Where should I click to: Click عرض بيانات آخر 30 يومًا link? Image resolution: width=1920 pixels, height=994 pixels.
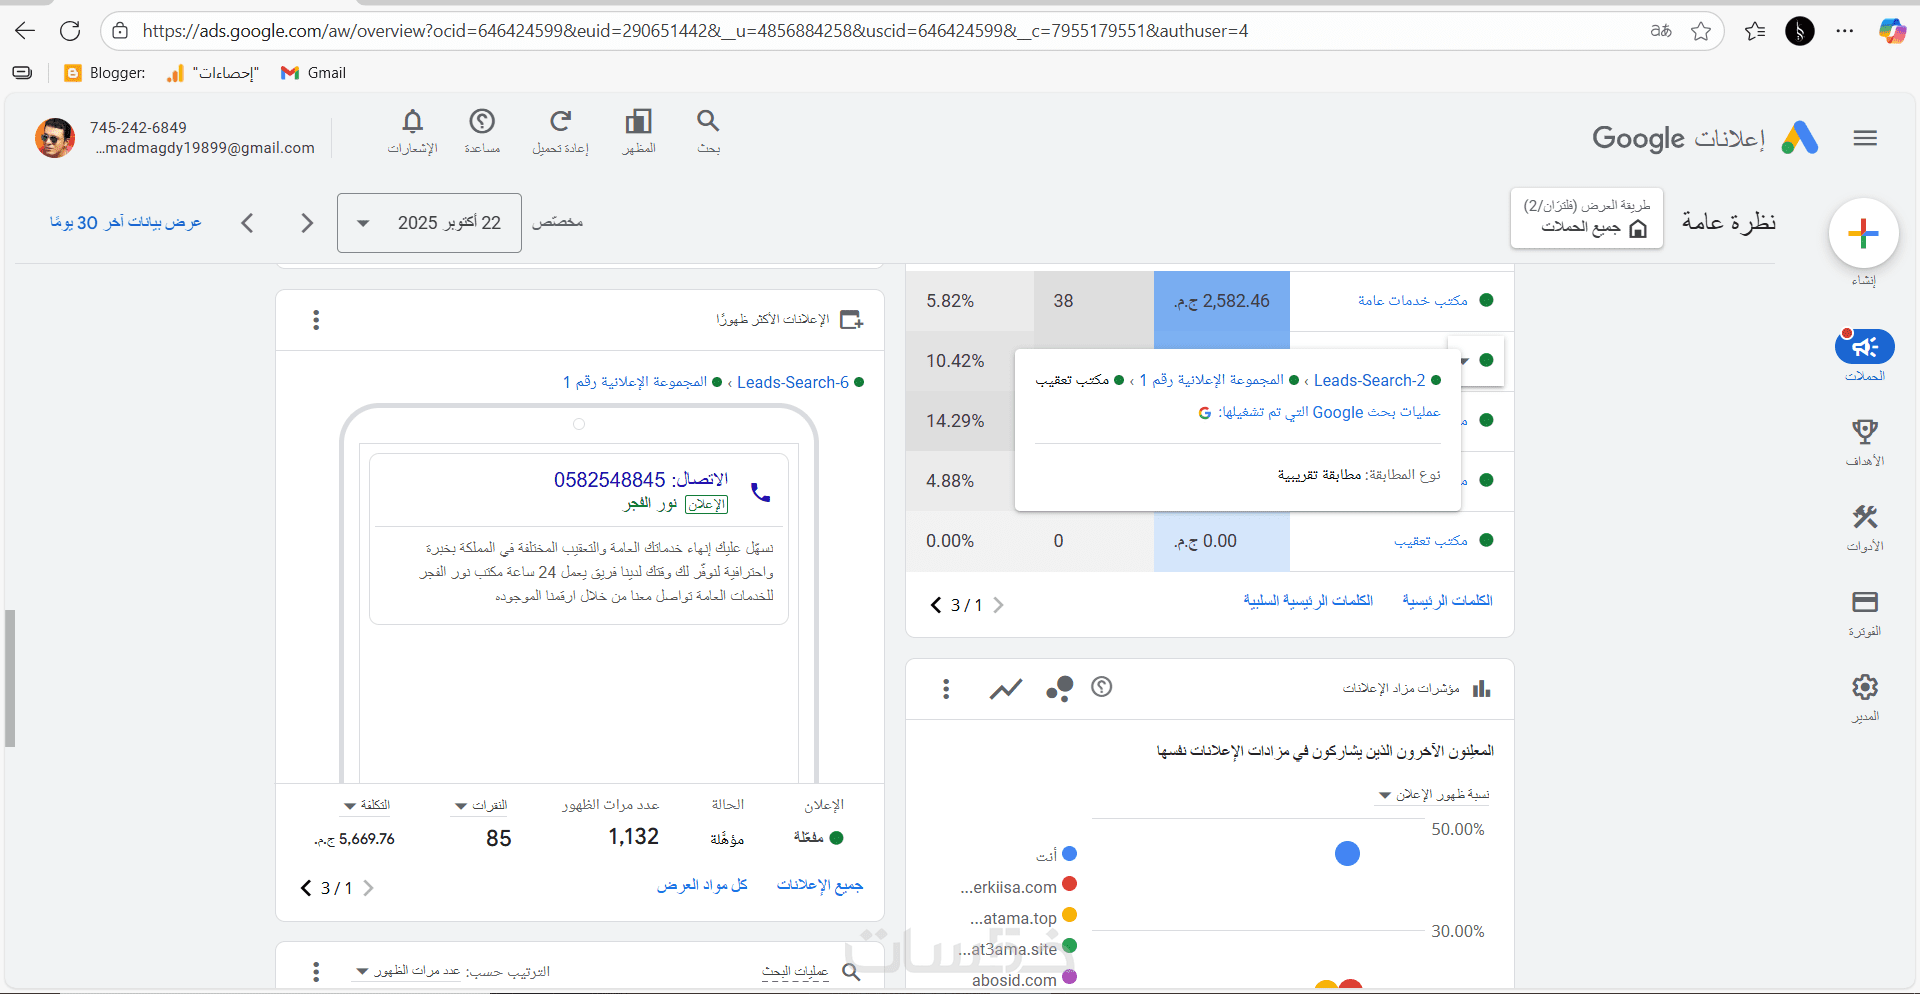pos(126,222)
